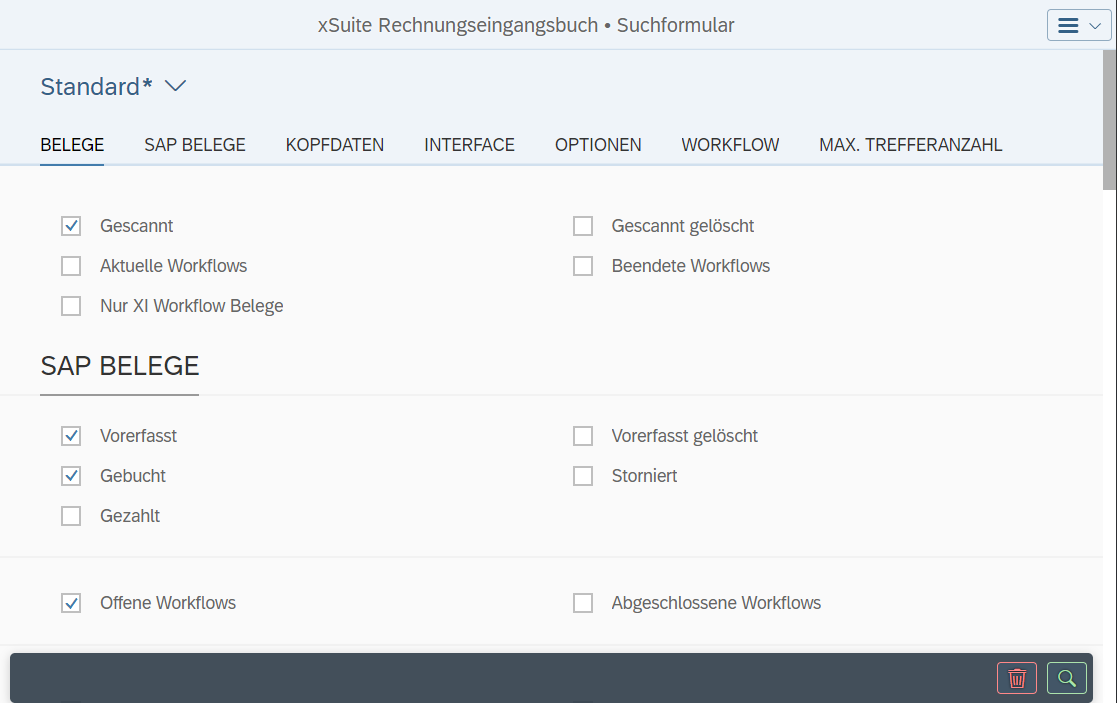
Task: Enable the Aktuelle Workflows option
Action: point(70,265)
